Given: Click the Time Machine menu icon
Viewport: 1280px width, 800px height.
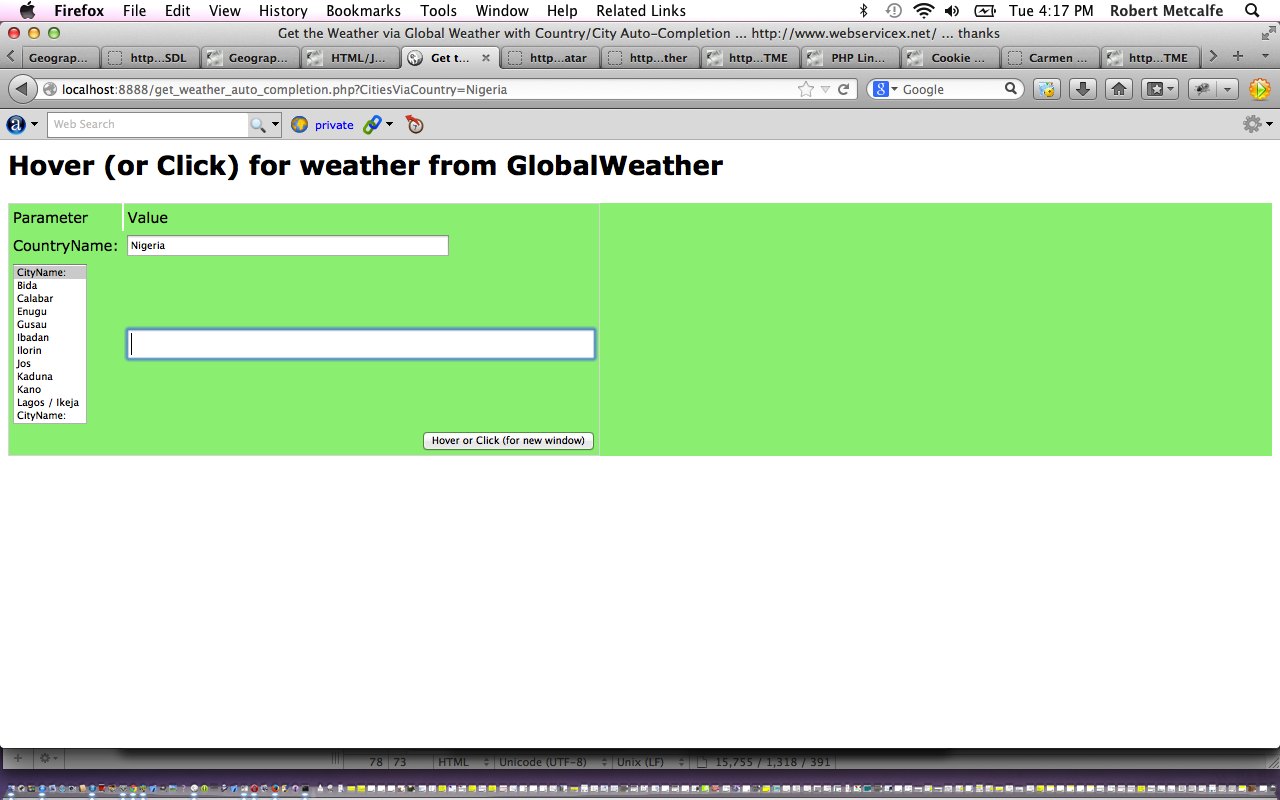Looking at the screenshot, I should [x=893, y=11].
